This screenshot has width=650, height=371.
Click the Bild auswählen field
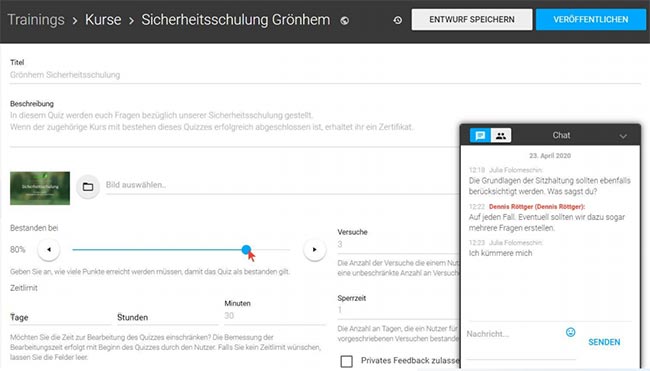coord(282,185)
